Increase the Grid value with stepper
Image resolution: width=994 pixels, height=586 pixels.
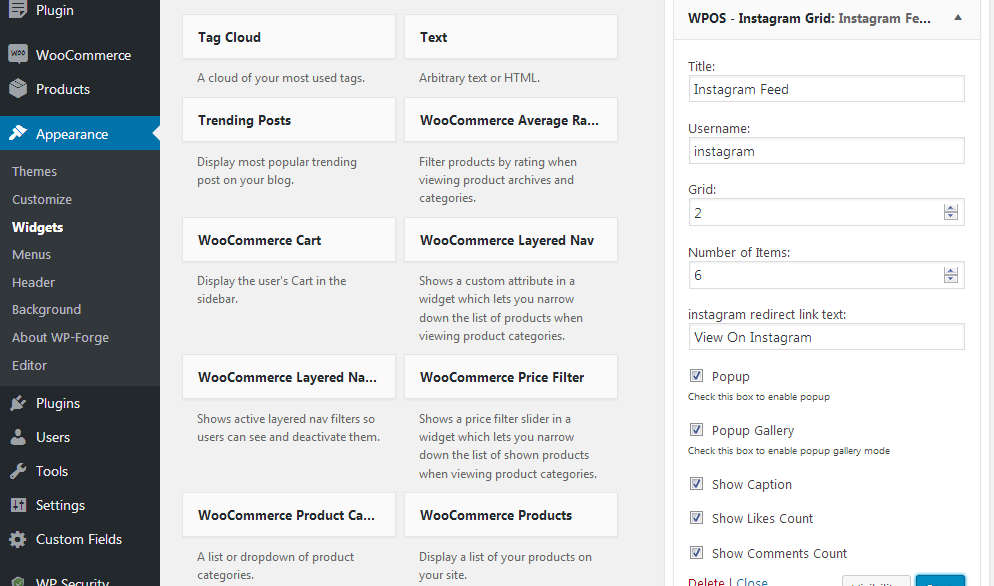tap(951, 207)
